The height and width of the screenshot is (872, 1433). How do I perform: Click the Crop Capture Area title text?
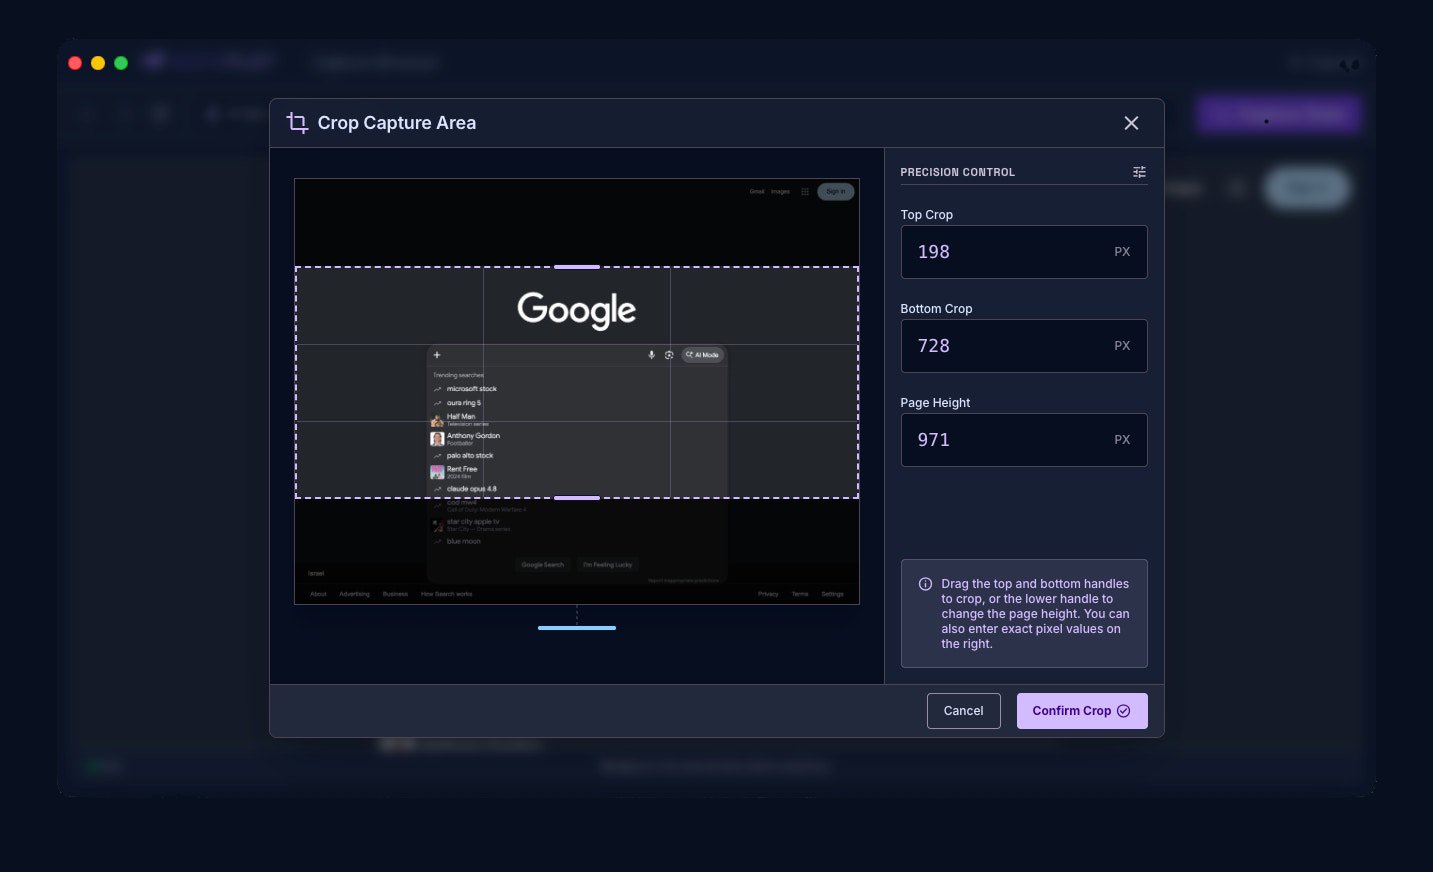[x=397, y=123]
